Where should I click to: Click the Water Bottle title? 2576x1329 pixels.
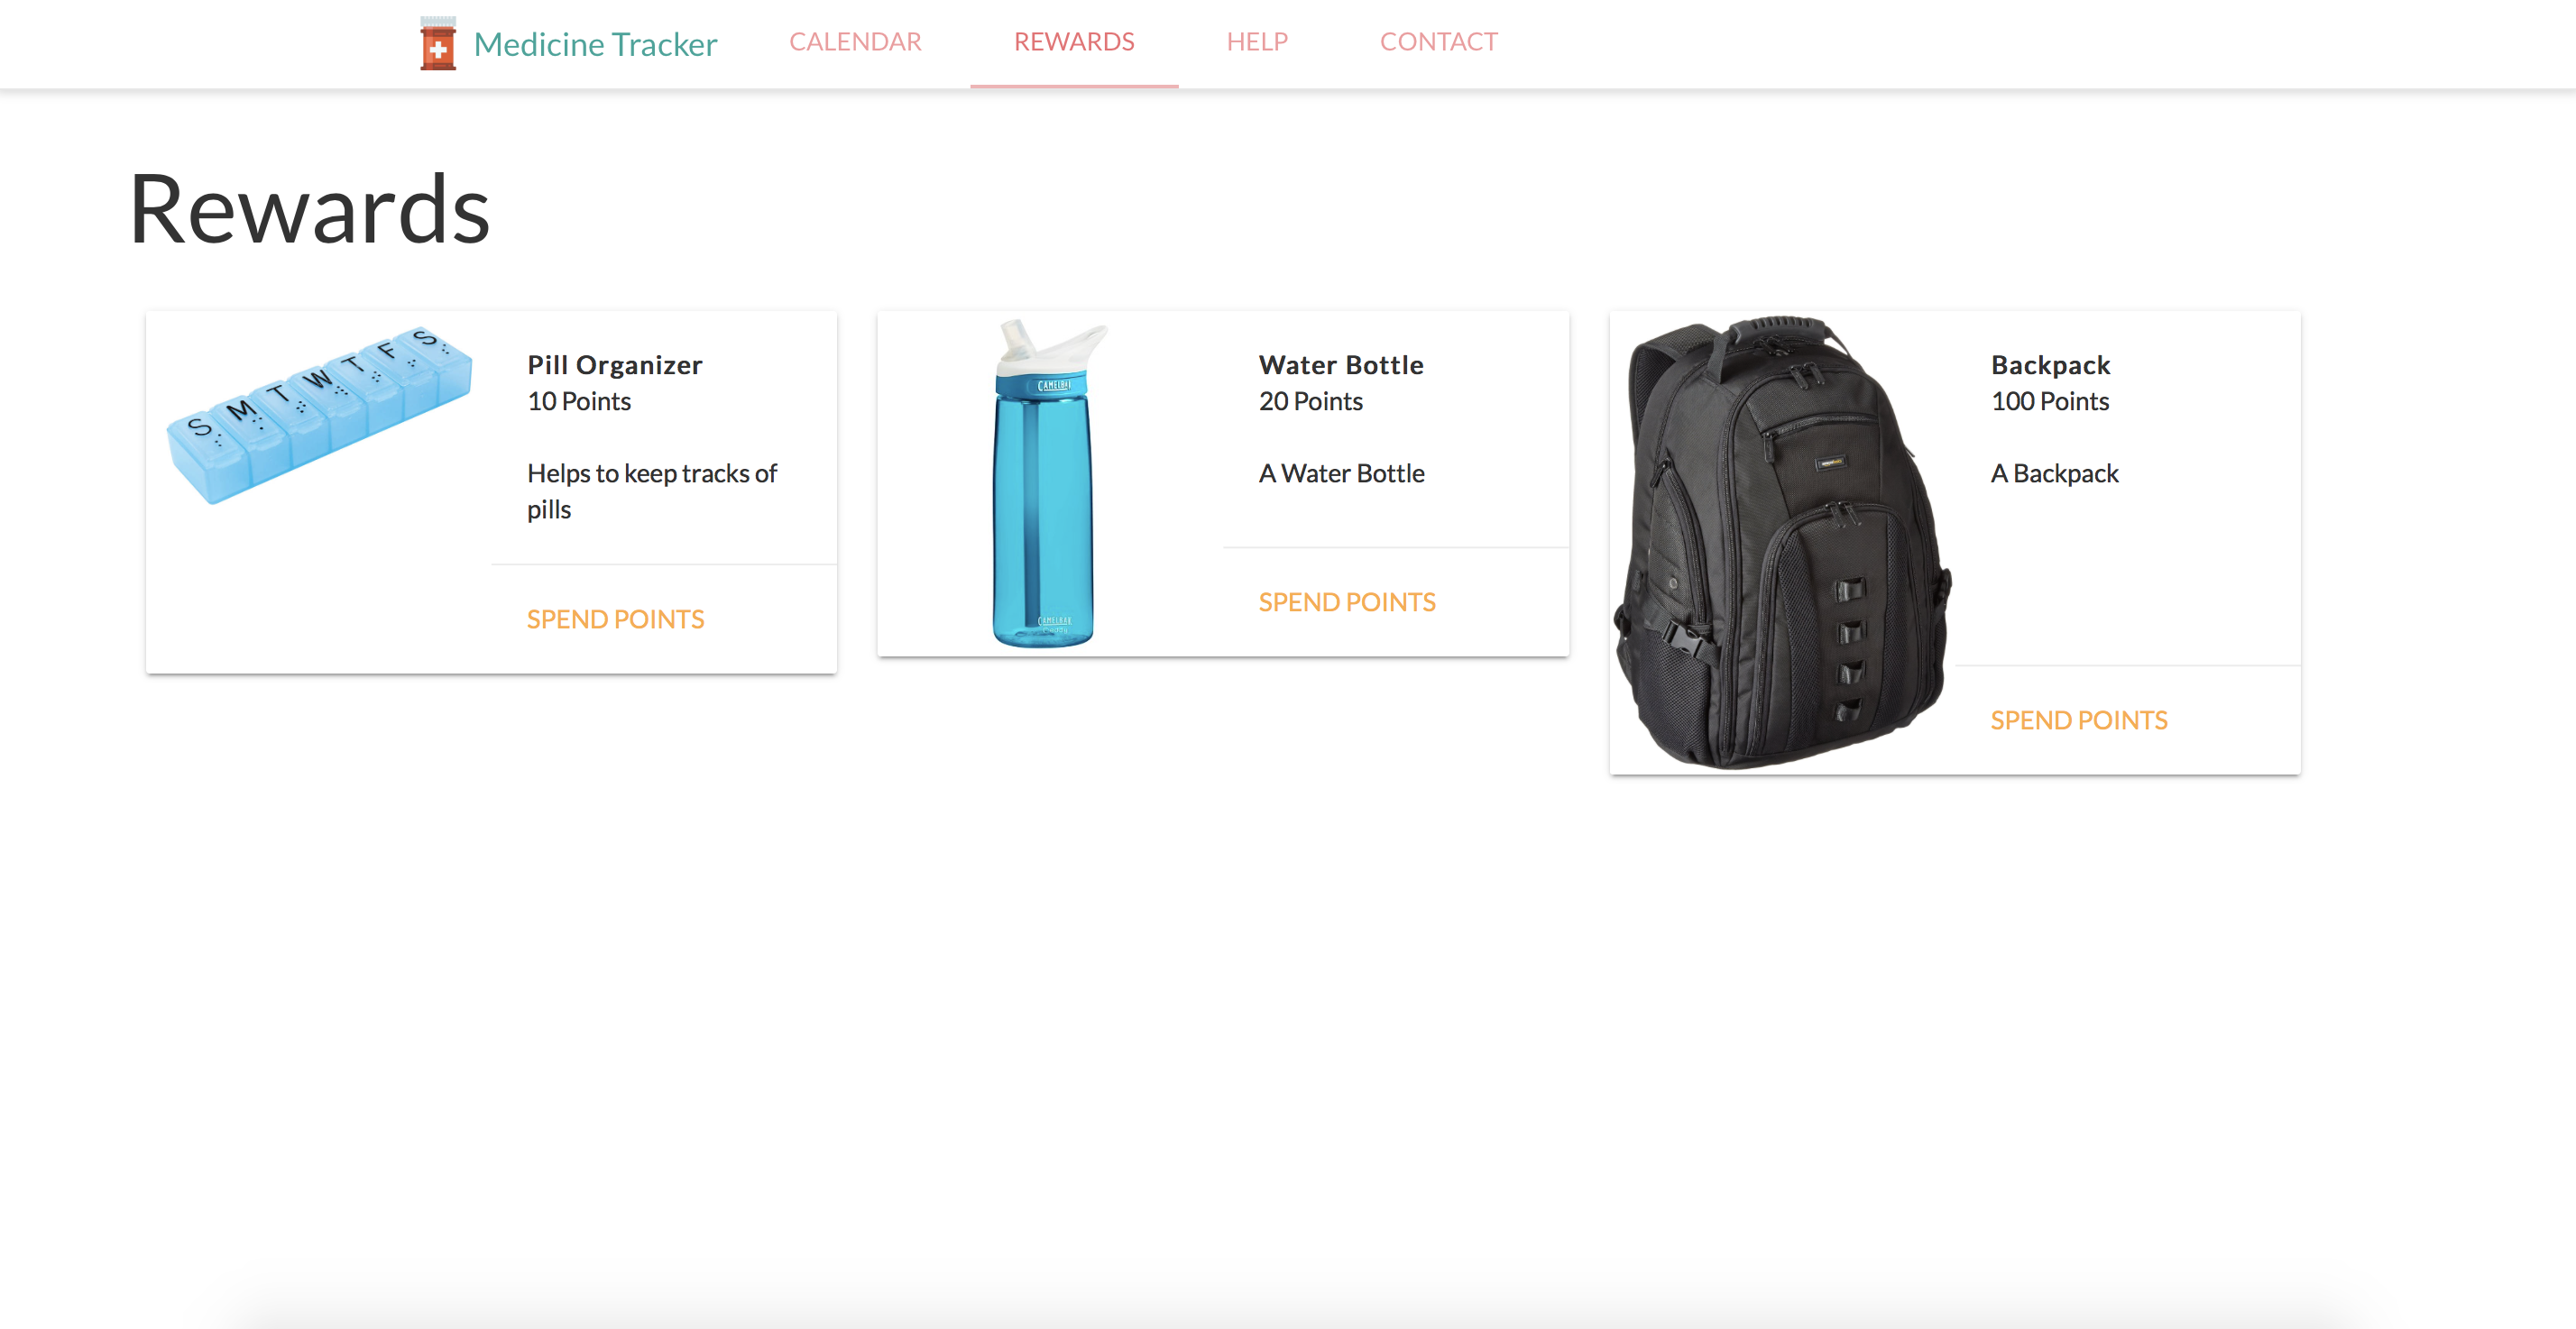tap(1341, 365)
